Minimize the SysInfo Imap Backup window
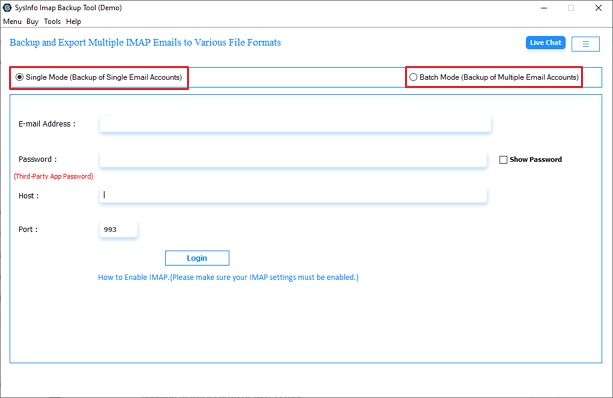This screenshot has width=613, height=398. tap(544, 8)
